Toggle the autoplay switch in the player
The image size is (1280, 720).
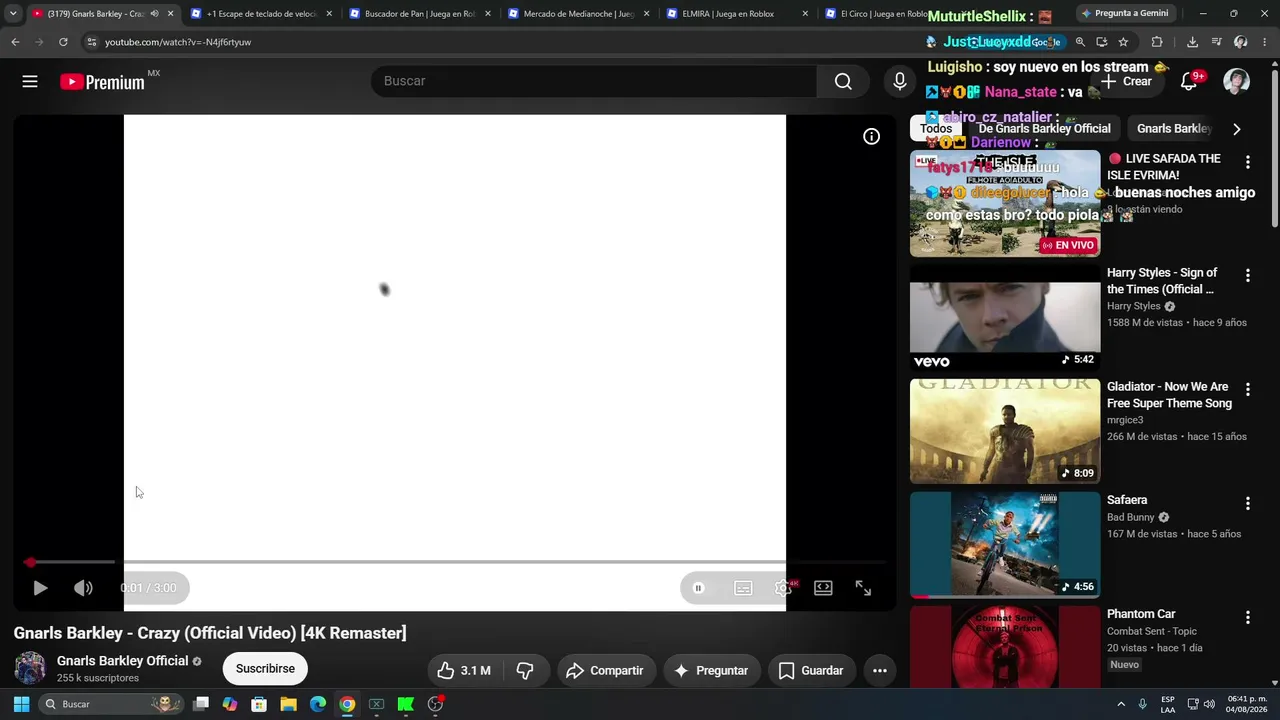pyautogui.click(x=698, y=588)
